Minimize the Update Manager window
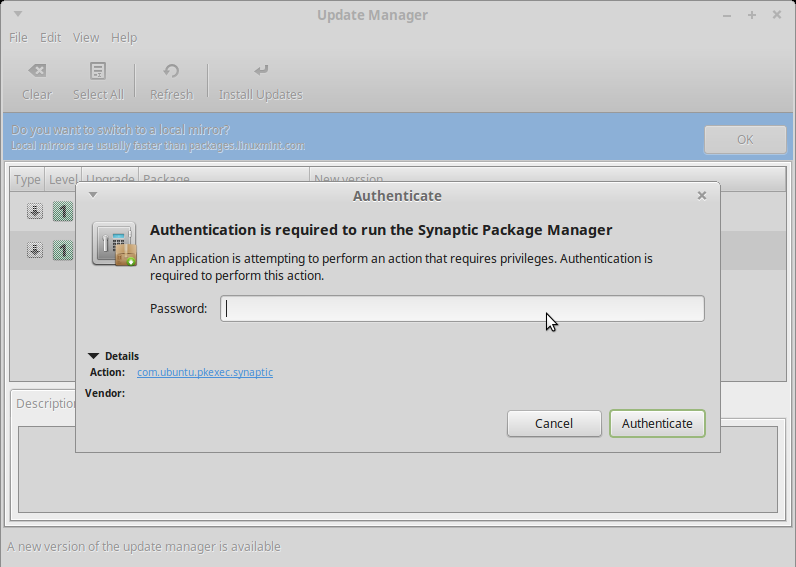796x567 pixels. point(727,15)
